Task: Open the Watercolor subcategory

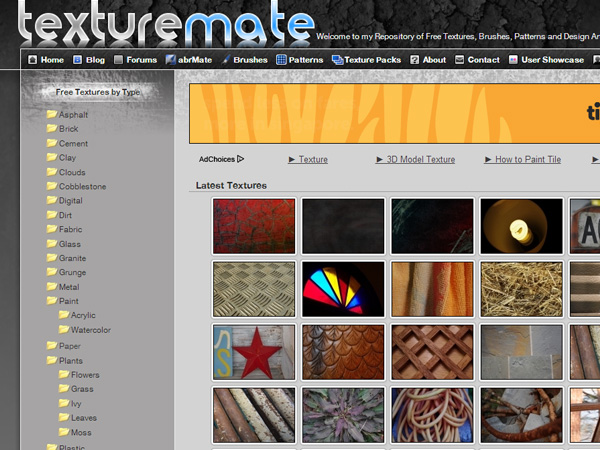Action: 91,330
